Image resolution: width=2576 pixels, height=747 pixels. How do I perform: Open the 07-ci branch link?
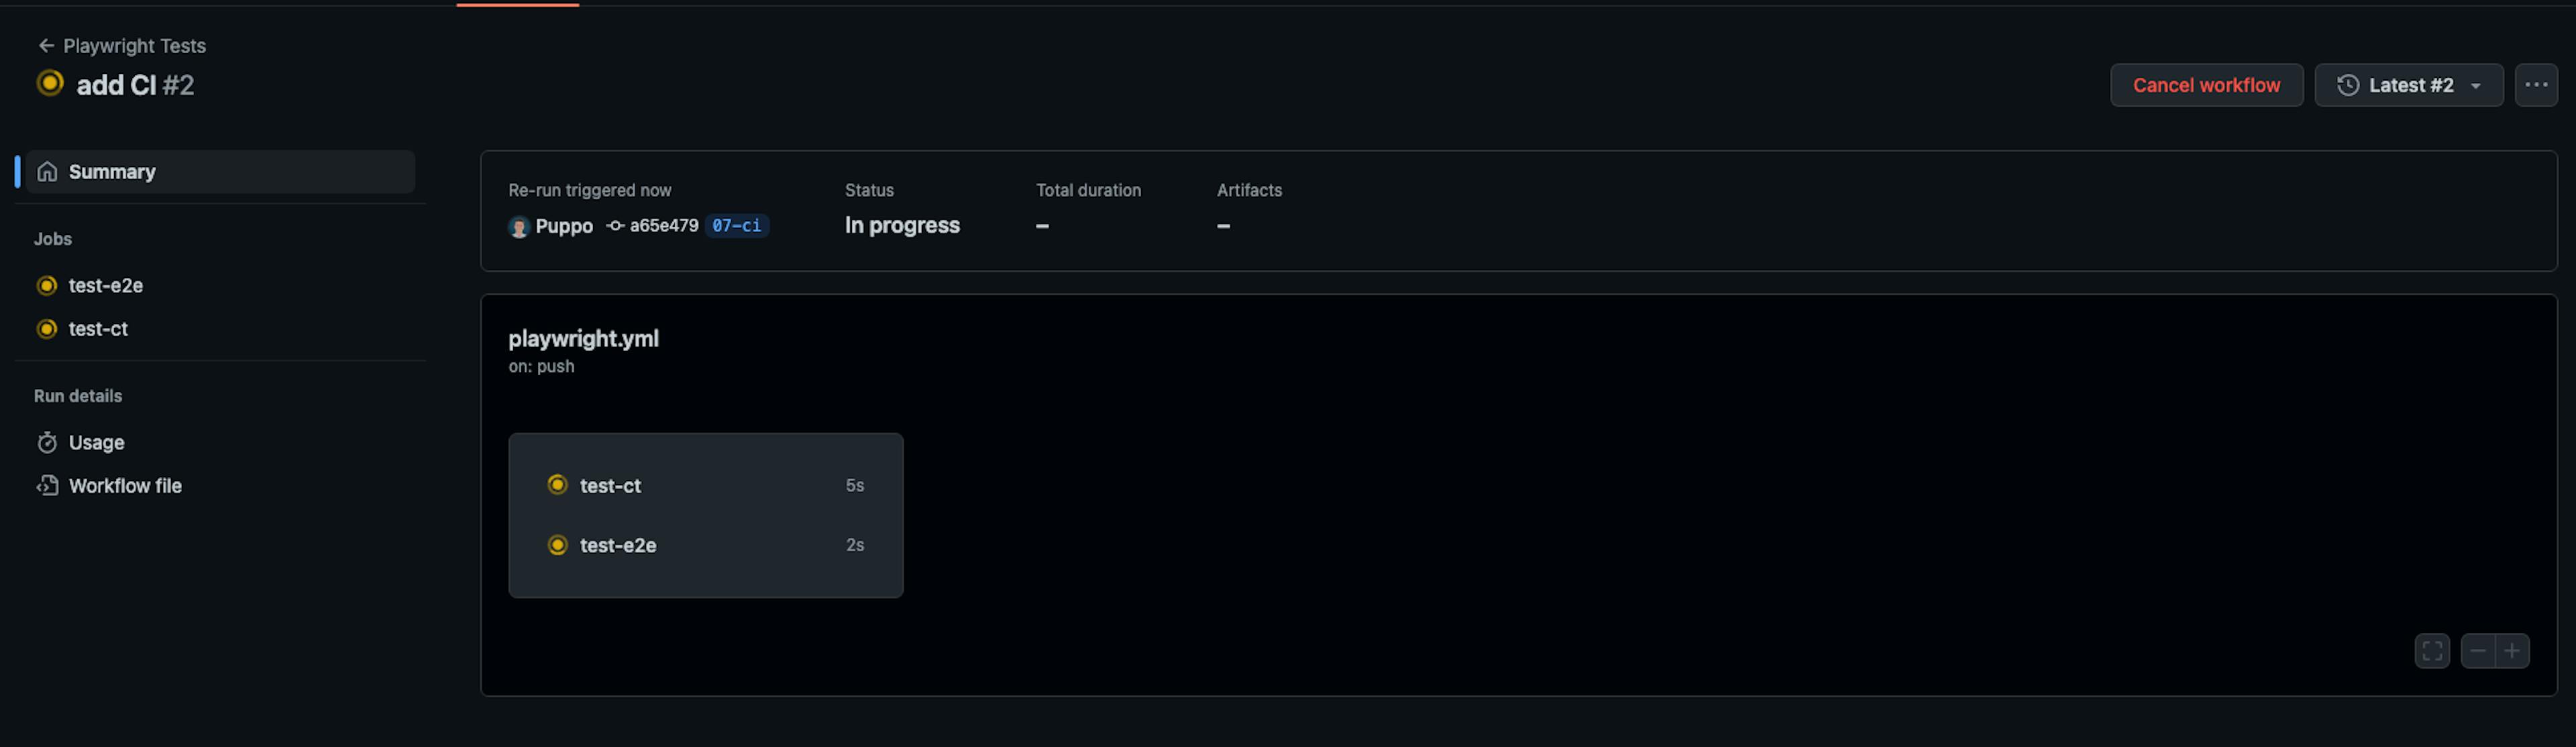click(x=736, y=226)
